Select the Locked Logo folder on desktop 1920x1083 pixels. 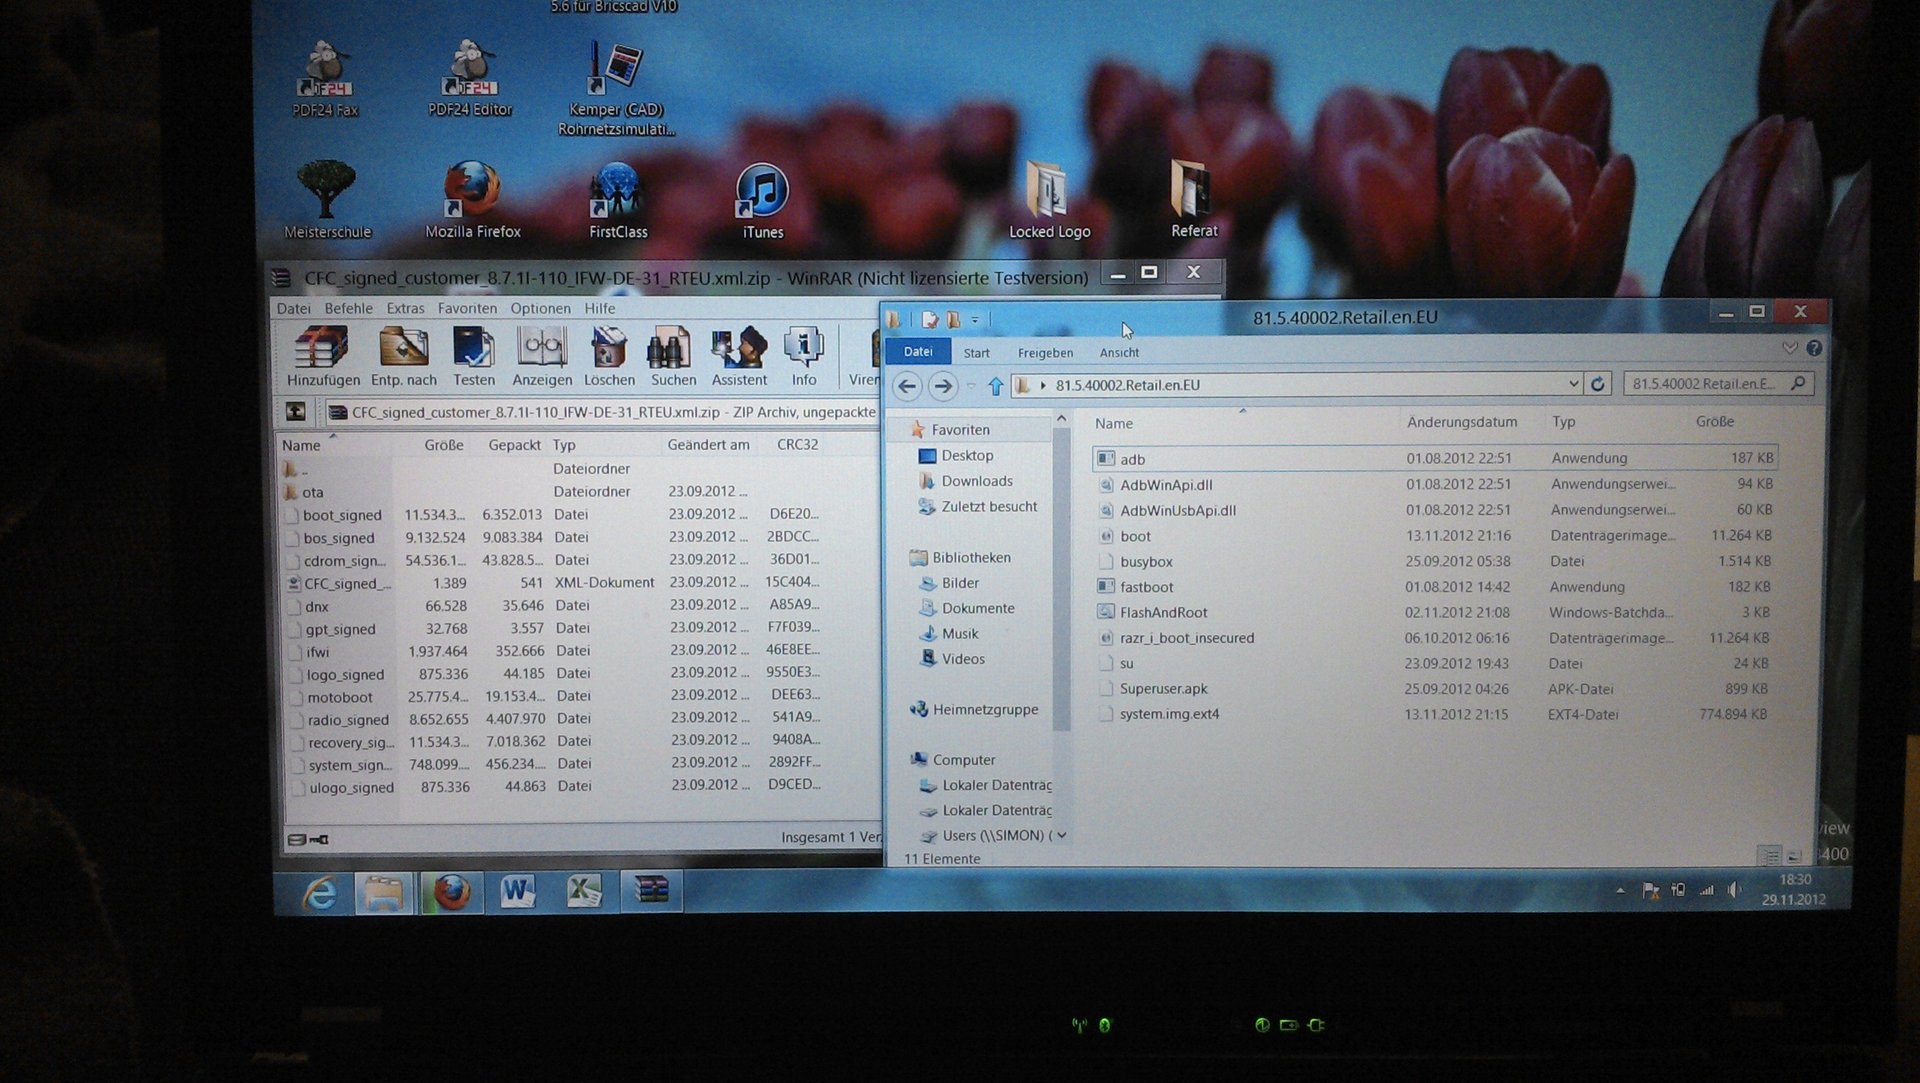tap(1049, 200)
